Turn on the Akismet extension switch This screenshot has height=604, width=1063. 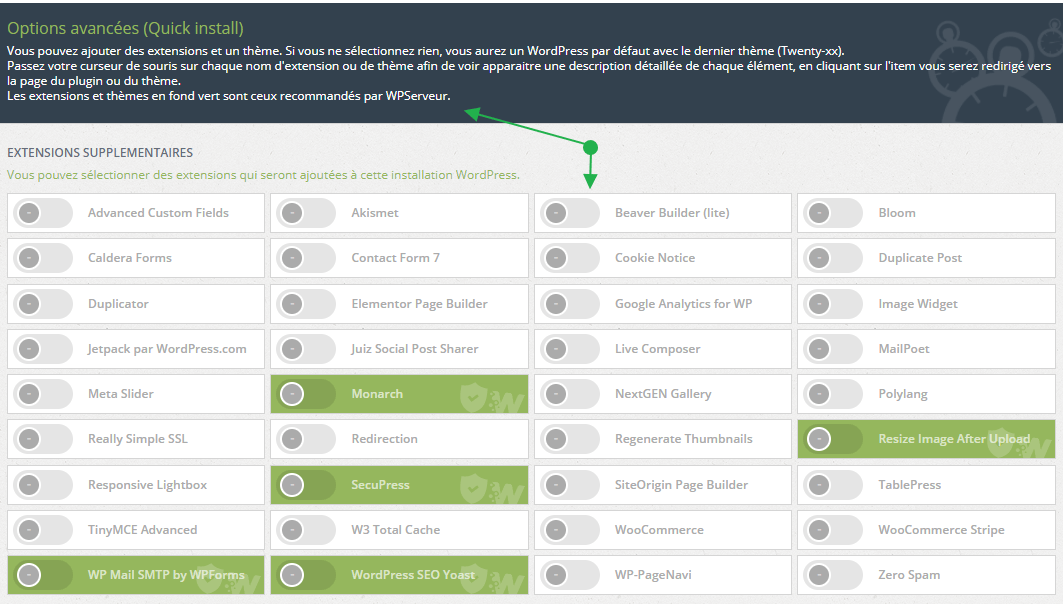[306, 213]
